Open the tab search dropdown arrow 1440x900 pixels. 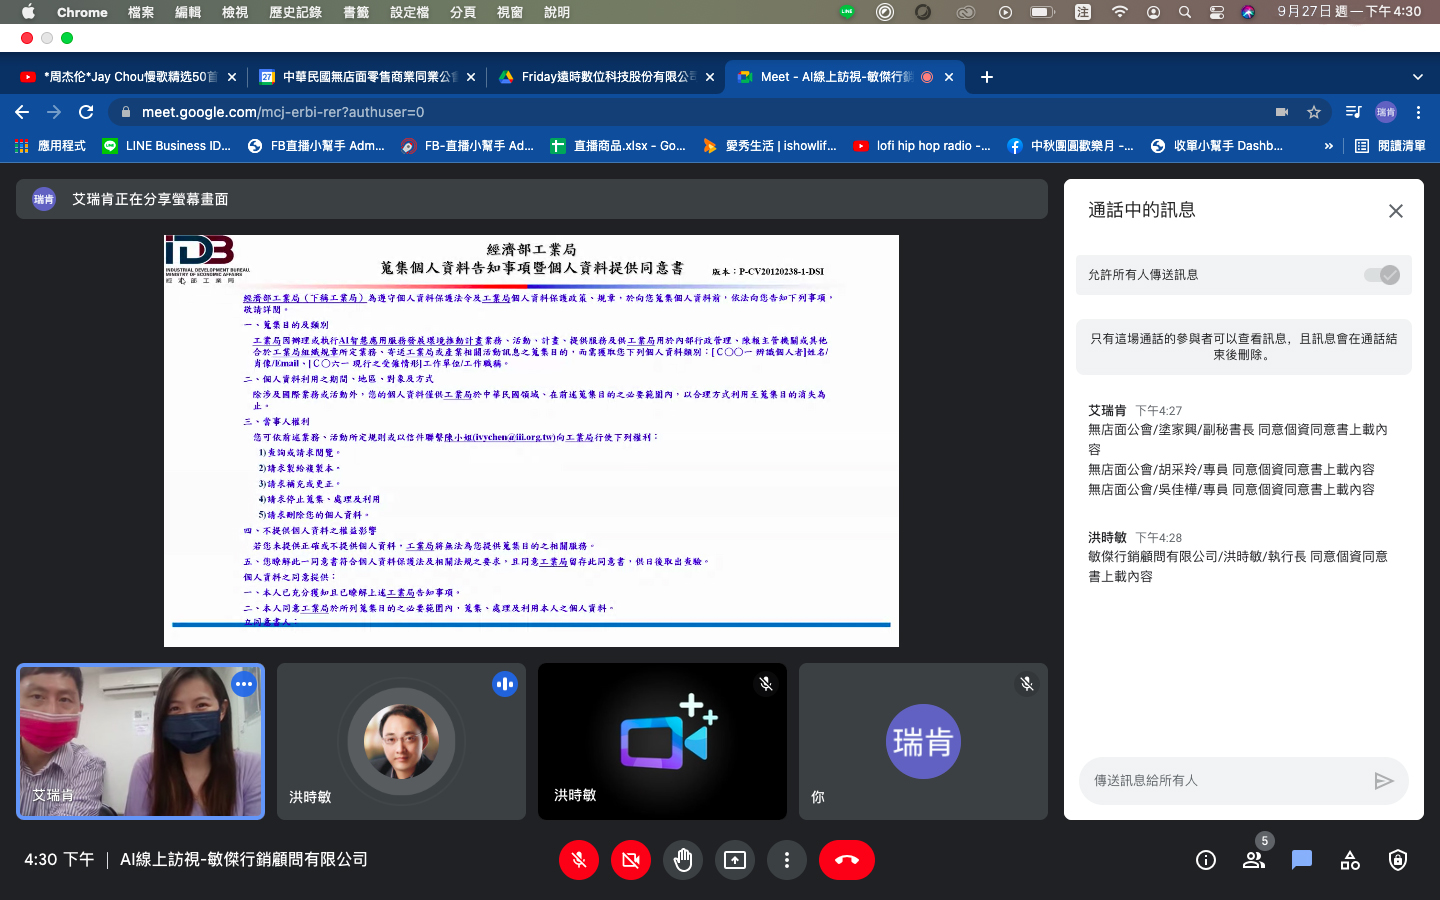coord(1417,77)
